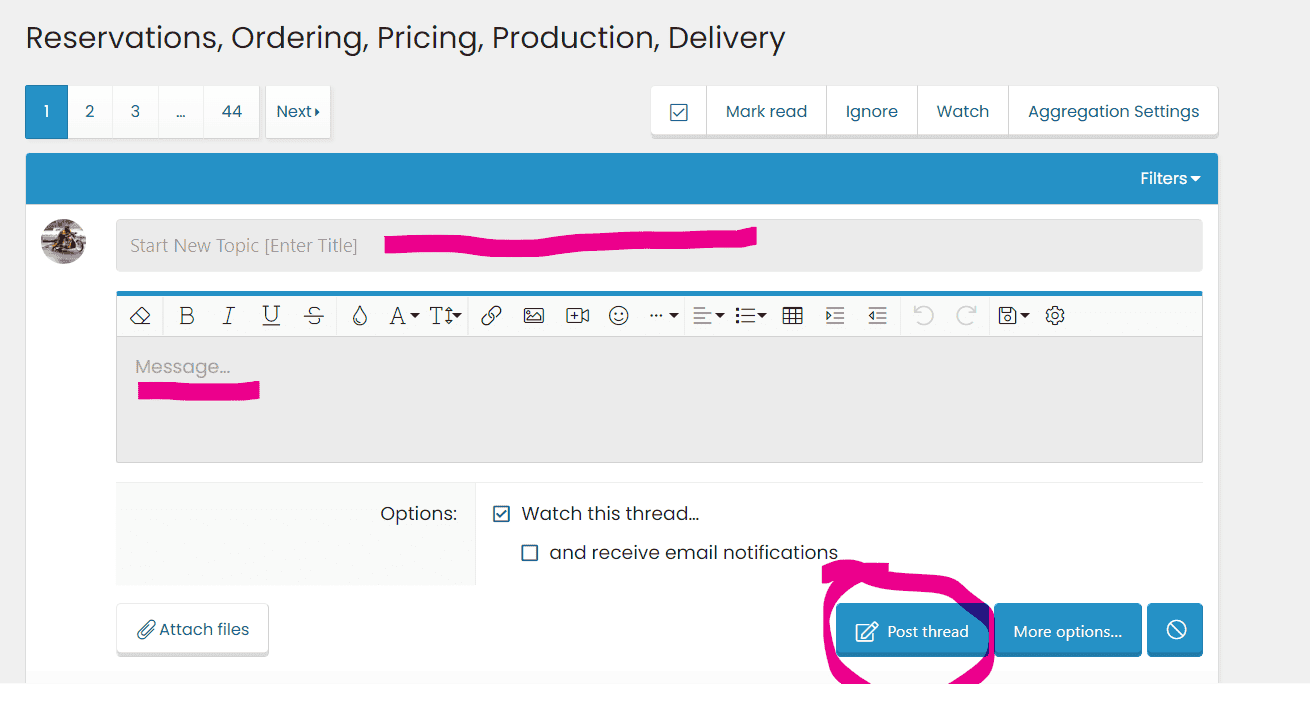Open the text color droplet picker
The image size is (1310, 715).
360,316
